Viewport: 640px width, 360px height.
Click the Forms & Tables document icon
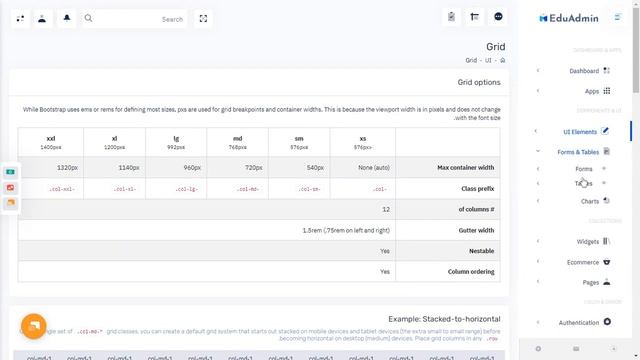point(607,151)
